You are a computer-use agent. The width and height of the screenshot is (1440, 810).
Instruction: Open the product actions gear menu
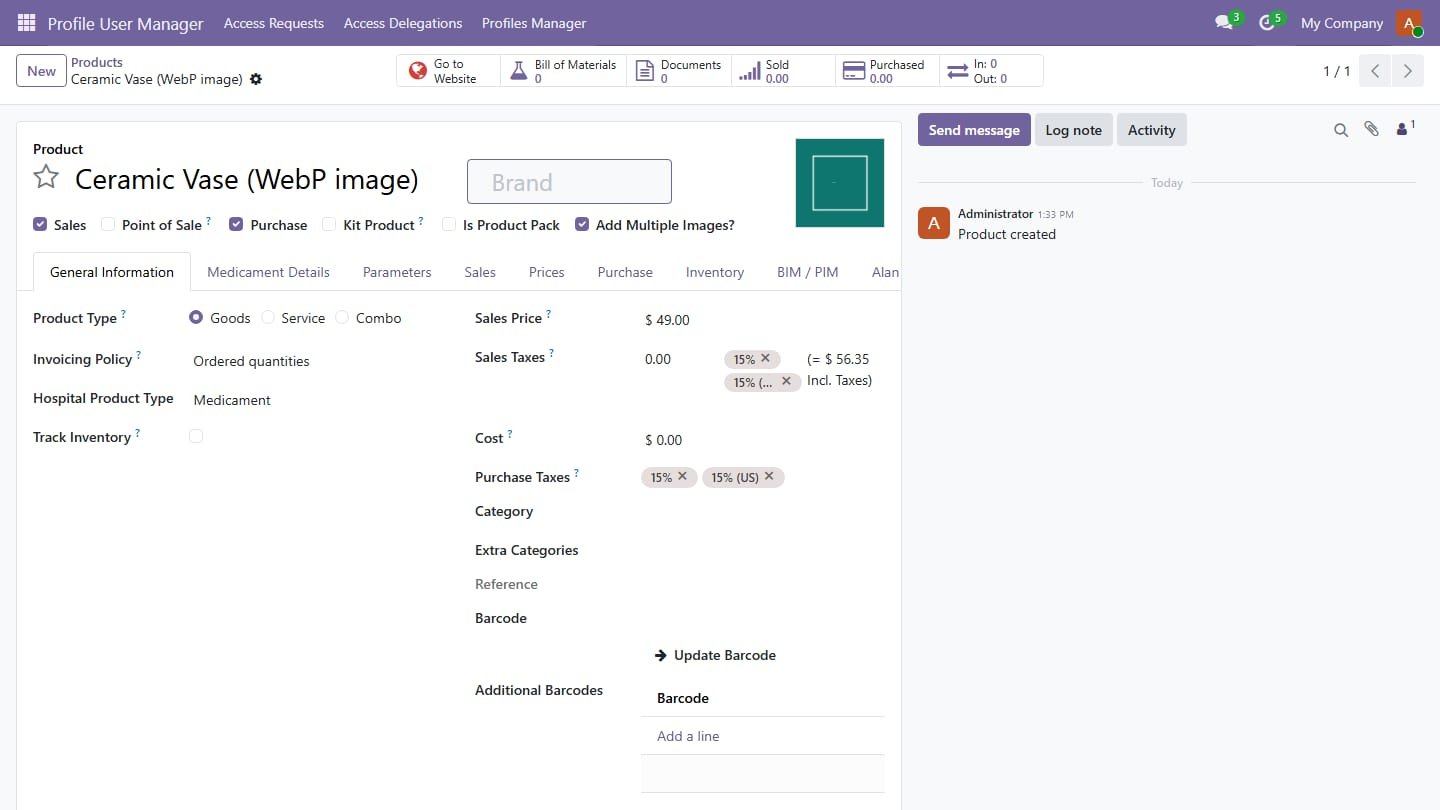point(256,79)
